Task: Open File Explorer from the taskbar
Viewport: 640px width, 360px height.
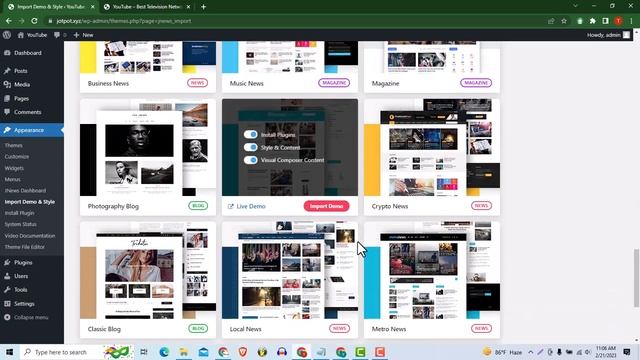Action: 184,352
